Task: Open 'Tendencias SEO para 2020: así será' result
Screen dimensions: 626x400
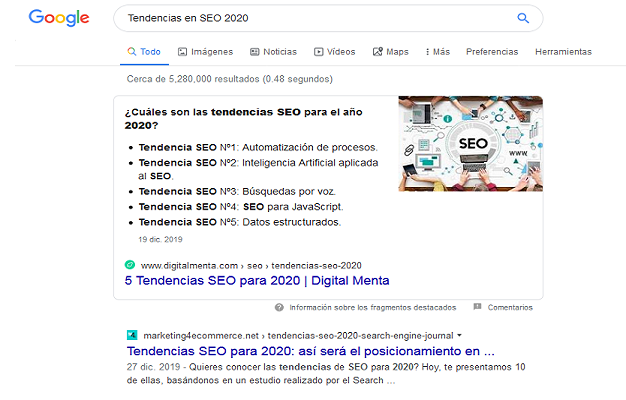Action: coord(310,351)
